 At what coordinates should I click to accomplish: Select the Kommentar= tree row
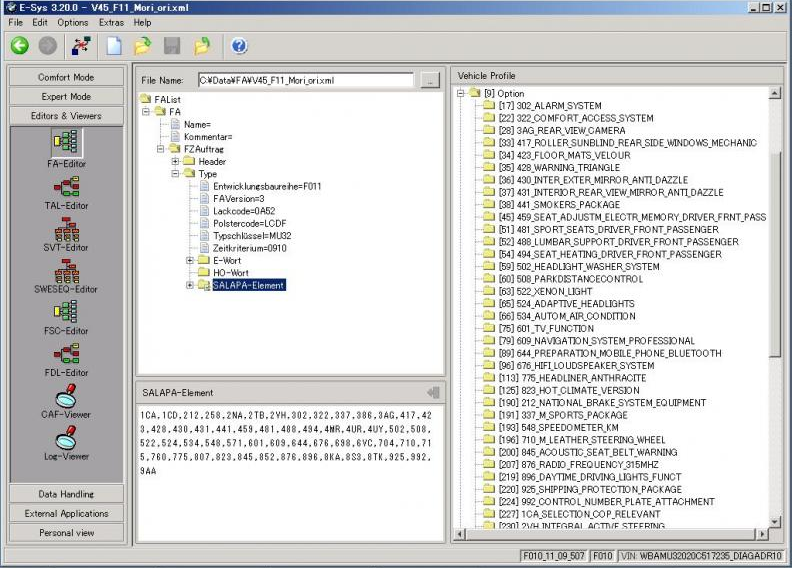[208, 137]
